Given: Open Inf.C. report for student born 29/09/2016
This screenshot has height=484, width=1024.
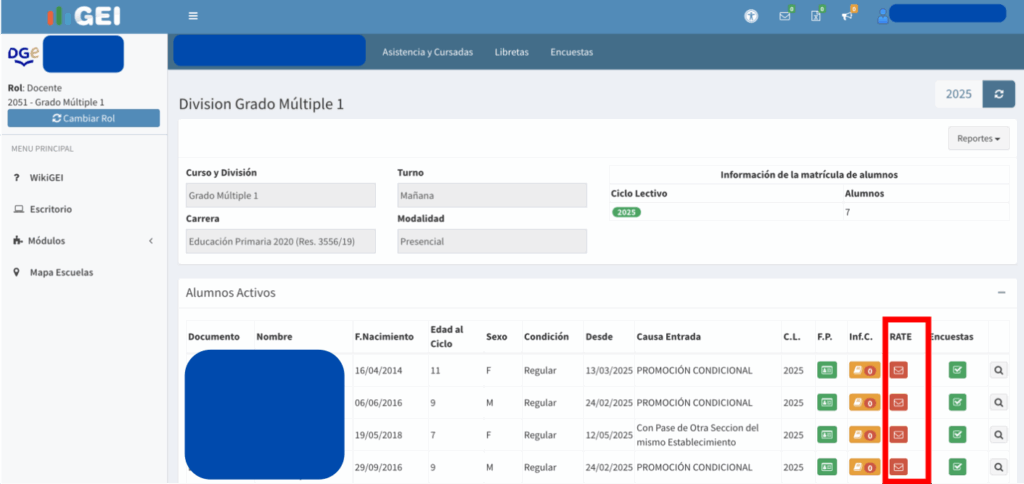Looking at the screenshot, I should click(x=863, y=467).
